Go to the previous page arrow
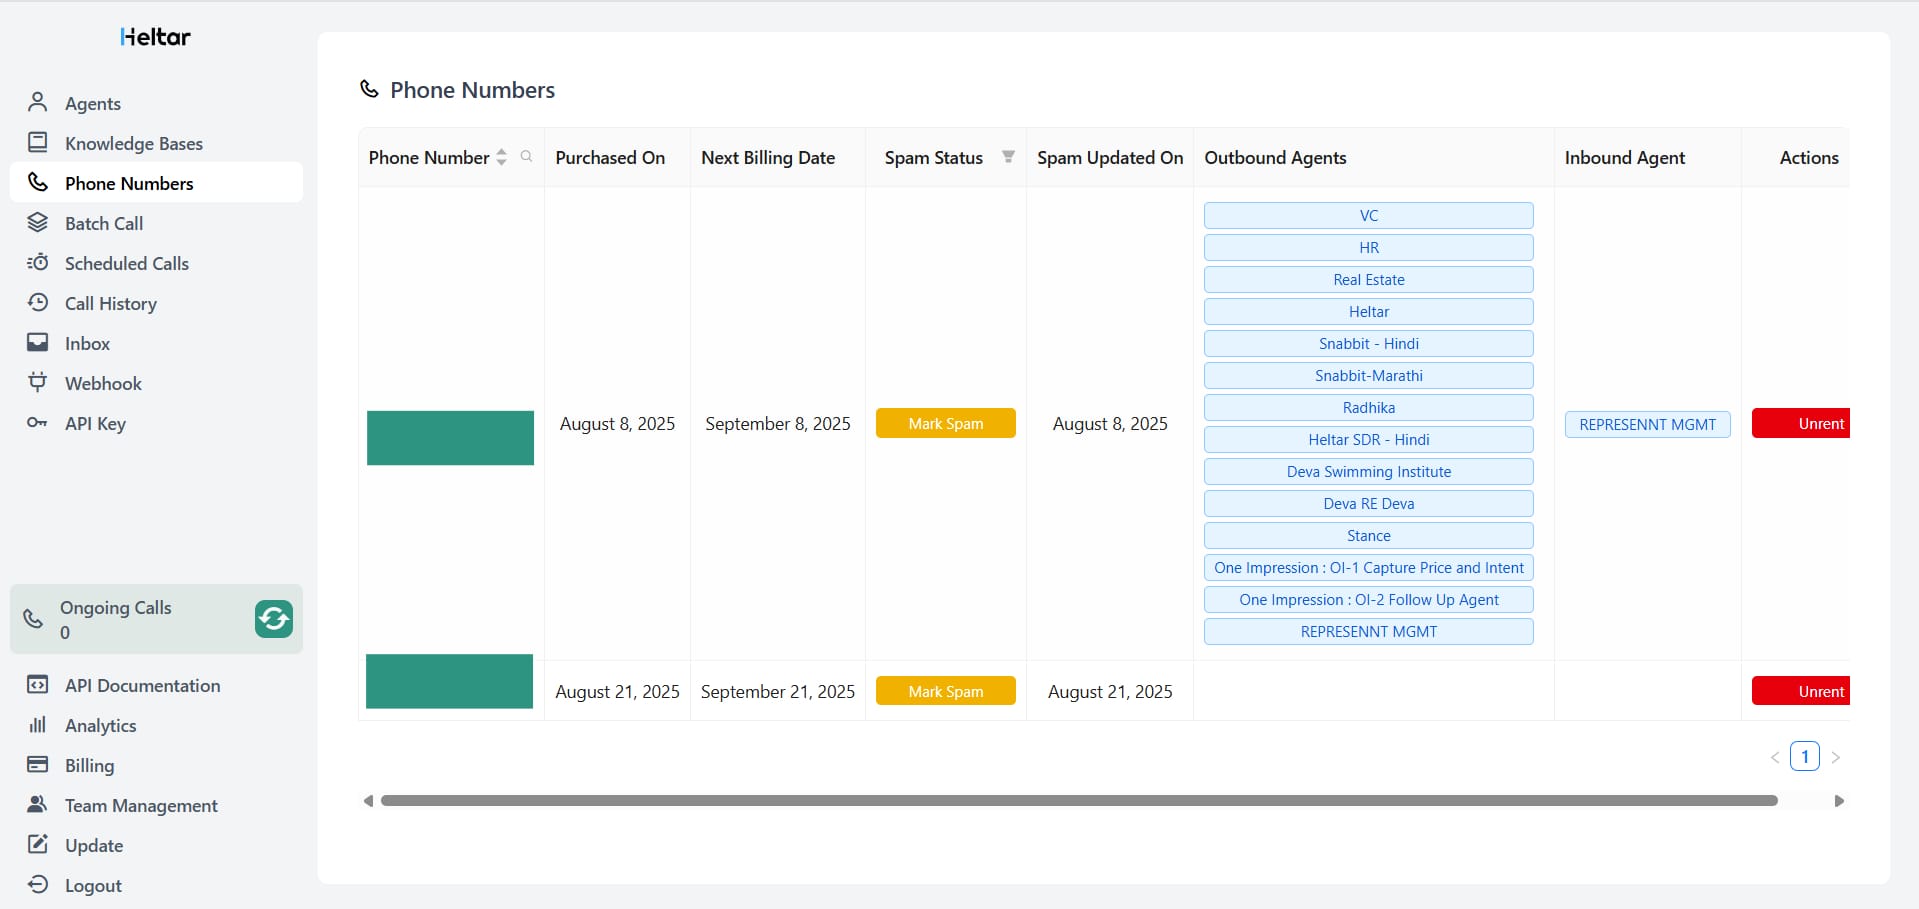 tap(1775, 757)
